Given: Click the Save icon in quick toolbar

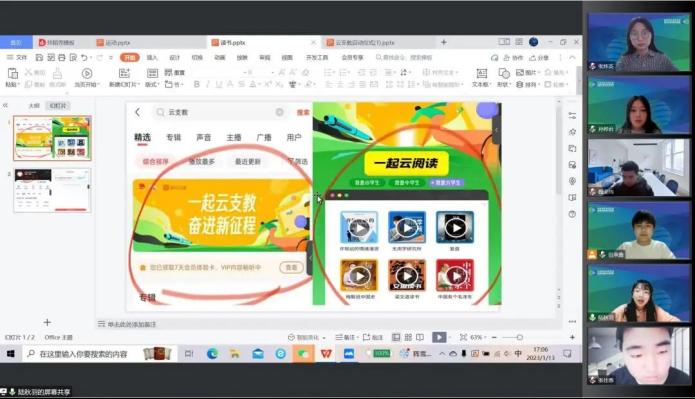Looking at the screenshot, I should click(x=39, y=57).
